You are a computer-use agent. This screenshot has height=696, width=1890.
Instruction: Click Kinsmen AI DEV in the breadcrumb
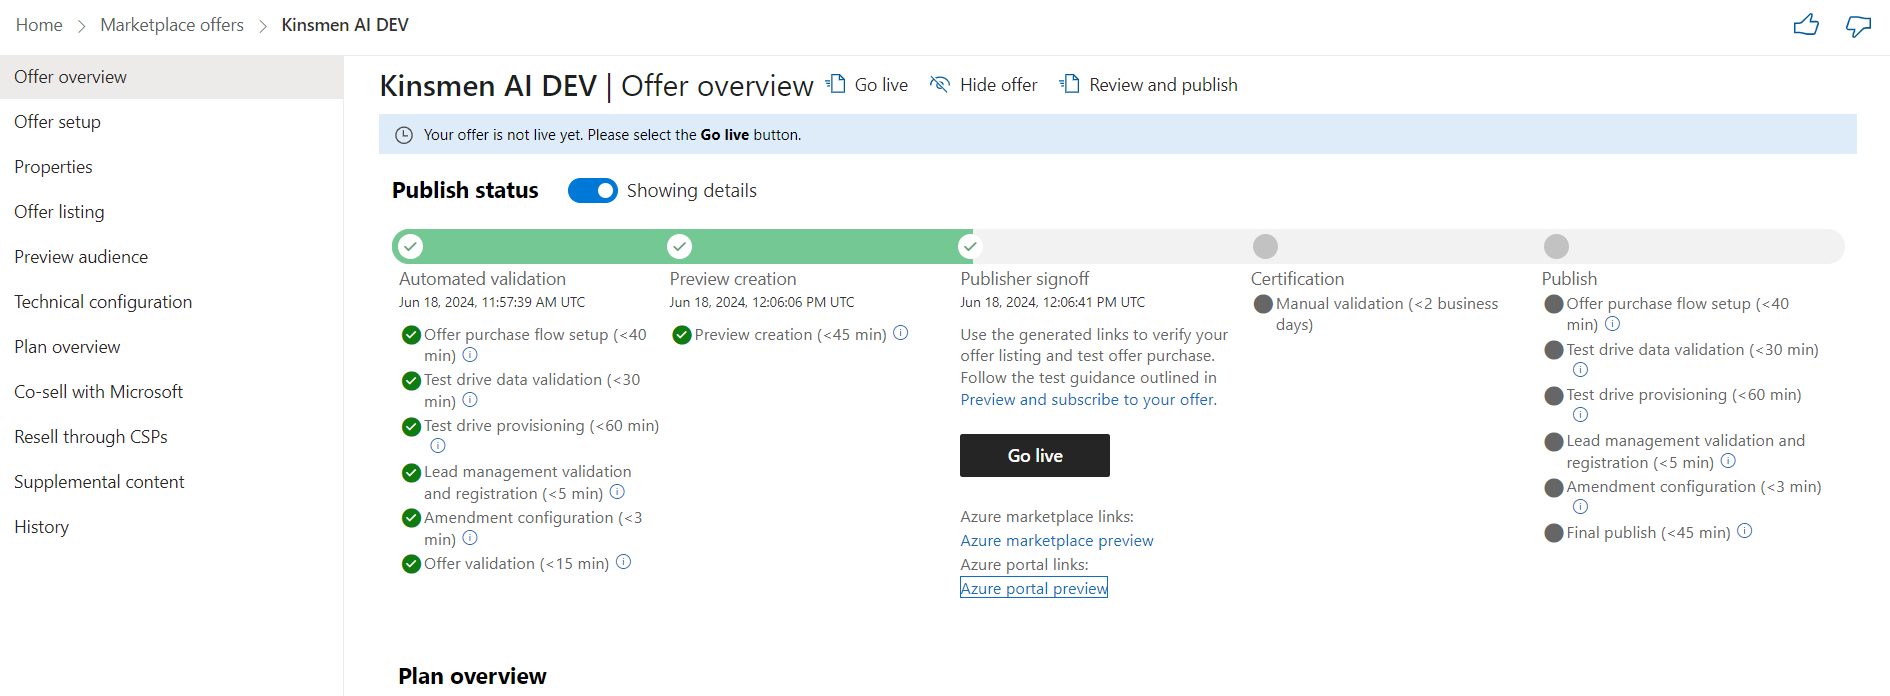[x=345, y=25]
